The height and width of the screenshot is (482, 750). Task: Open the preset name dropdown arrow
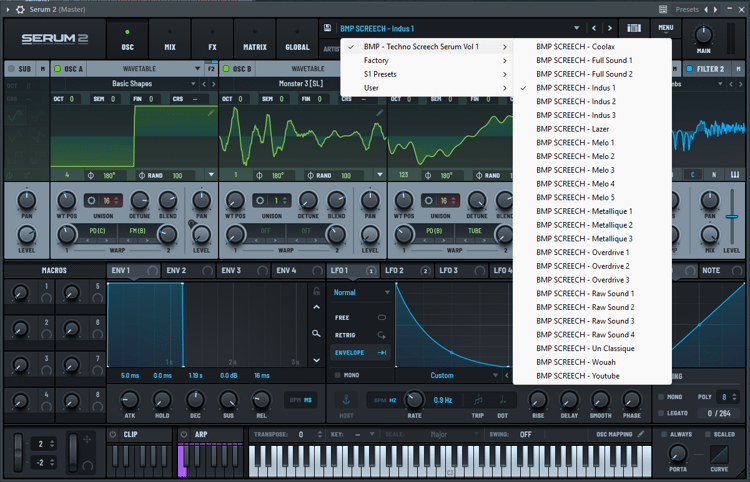(x=576, y=28)
